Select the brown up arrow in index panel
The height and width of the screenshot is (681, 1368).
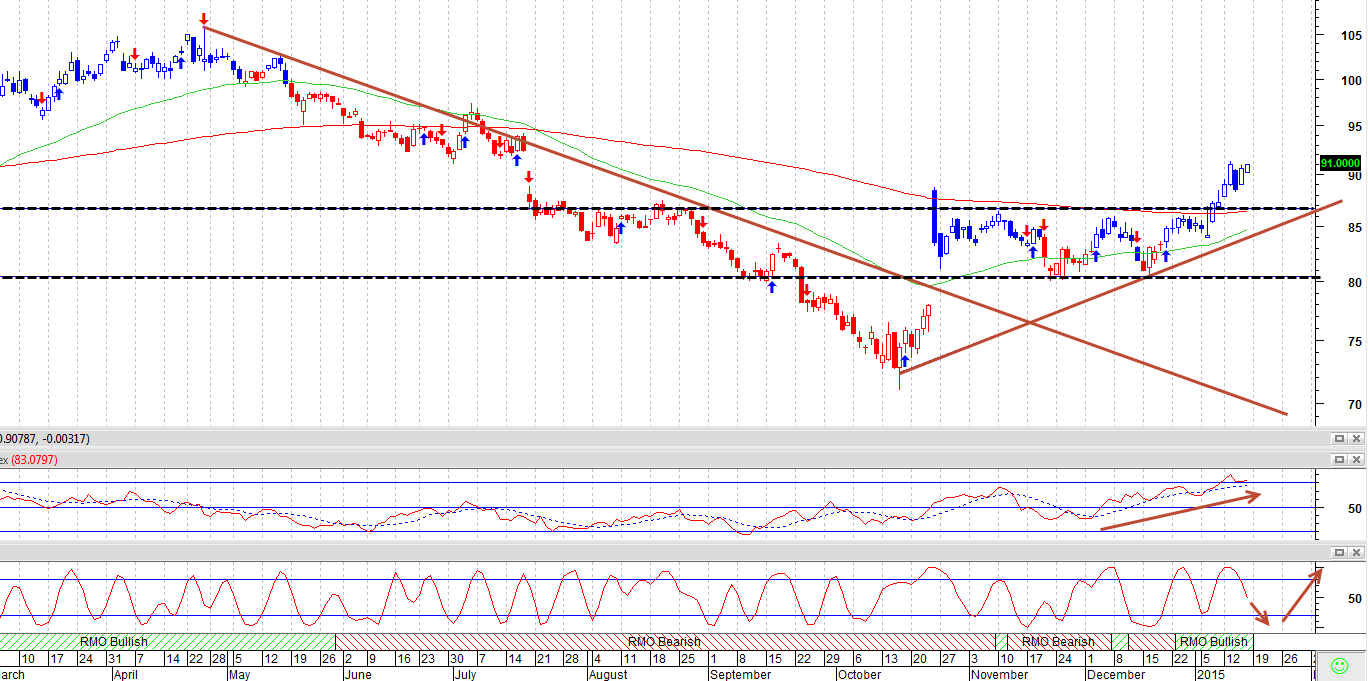[1181, 511]
